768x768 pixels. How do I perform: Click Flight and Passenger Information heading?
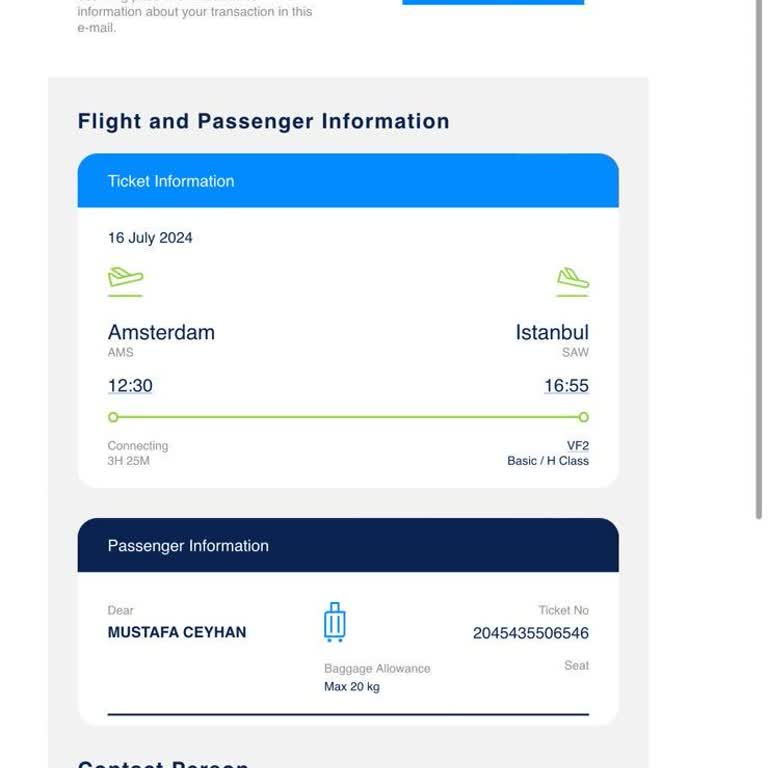pyautogui.click(x=264, y=121)
